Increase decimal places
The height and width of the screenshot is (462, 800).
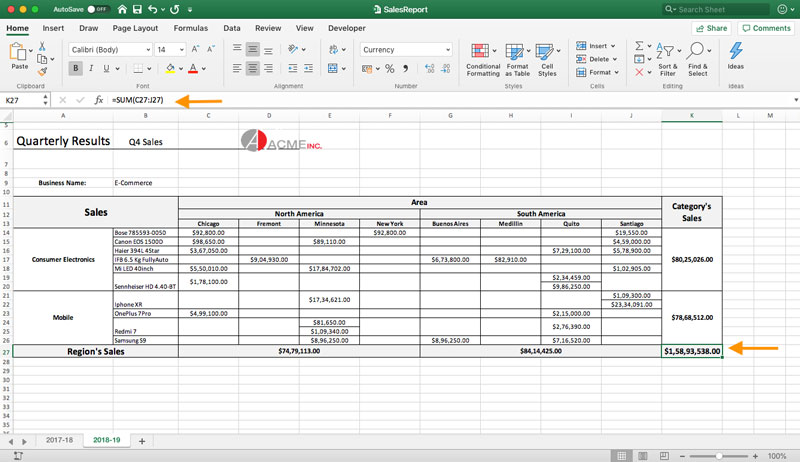coord(430,68)
